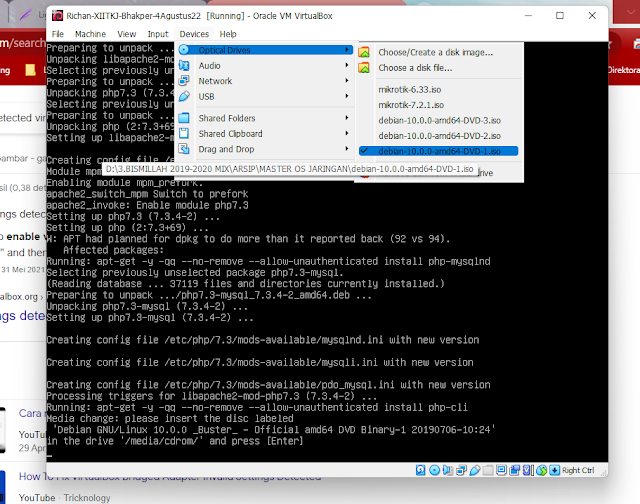Select Optical Drives in the Devices menu
Screen dimensions: 640x504
click(x=265, y=50)
